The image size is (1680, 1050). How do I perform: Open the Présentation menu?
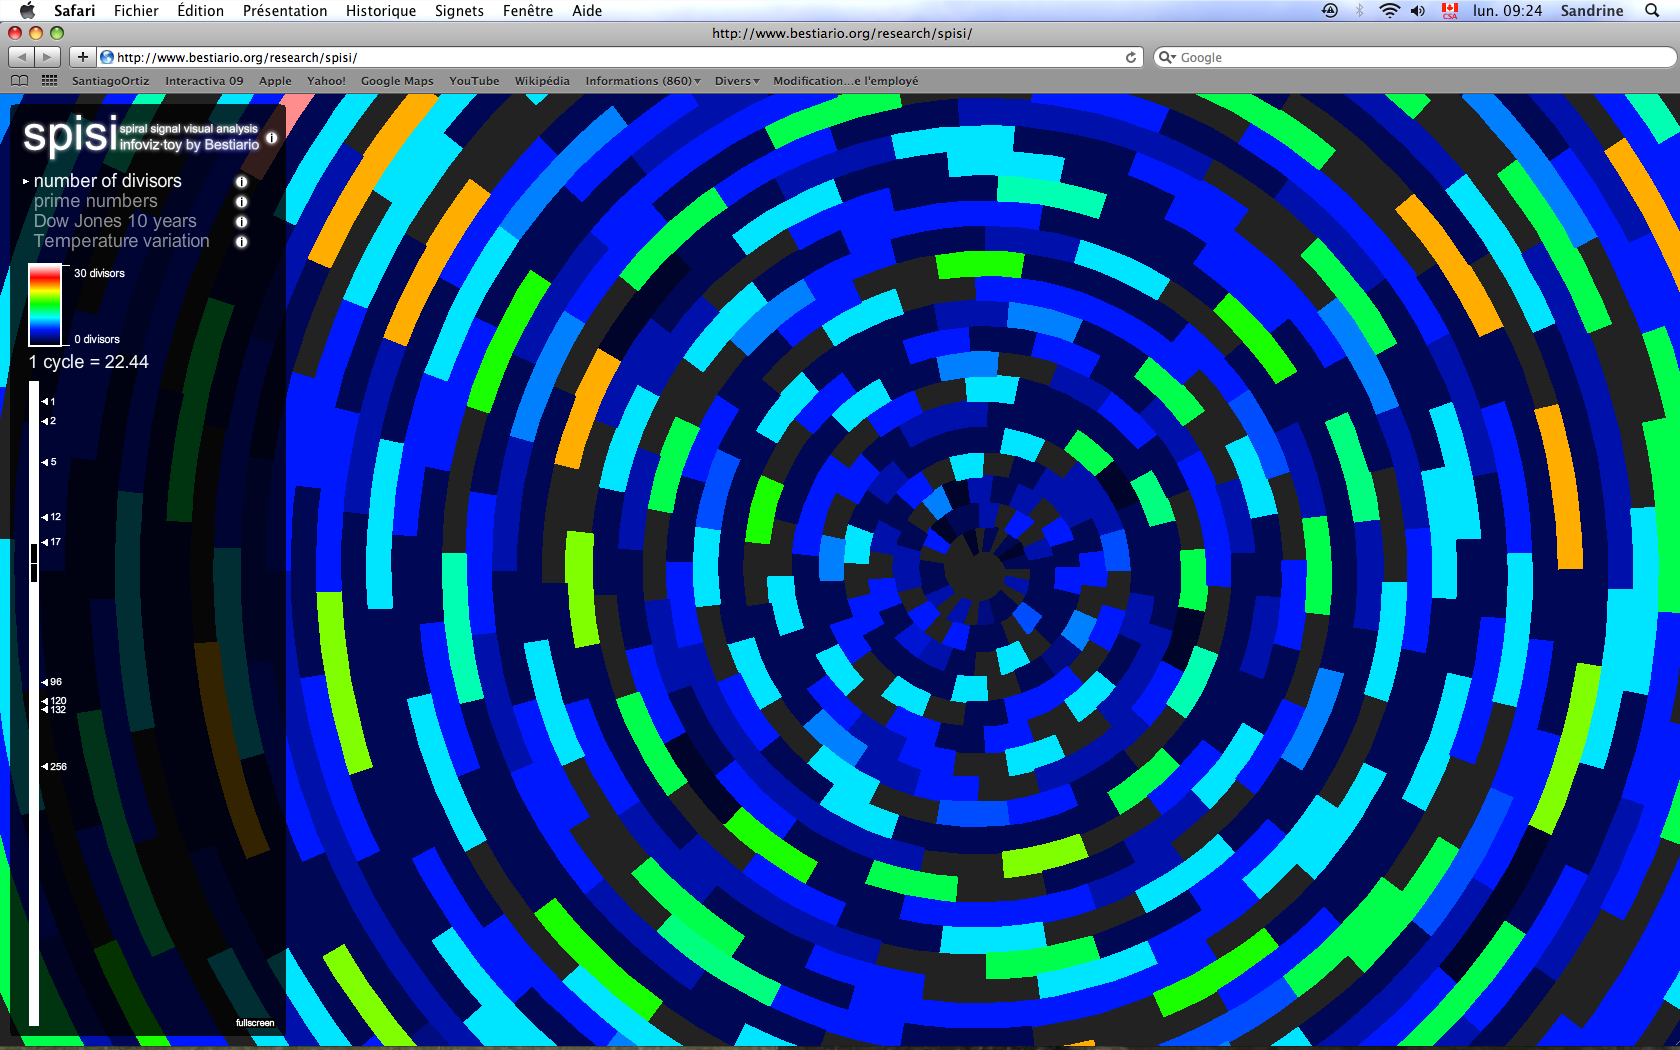pyautogui.click(x=285, y=11)
